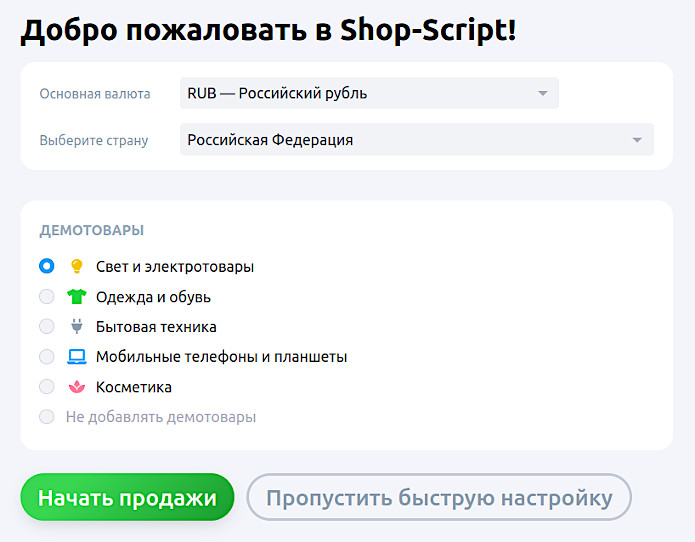Pick the 'Мобильные телефоны и планшеты' radio button
695x542 pixels.
click(x=47, y=357)
